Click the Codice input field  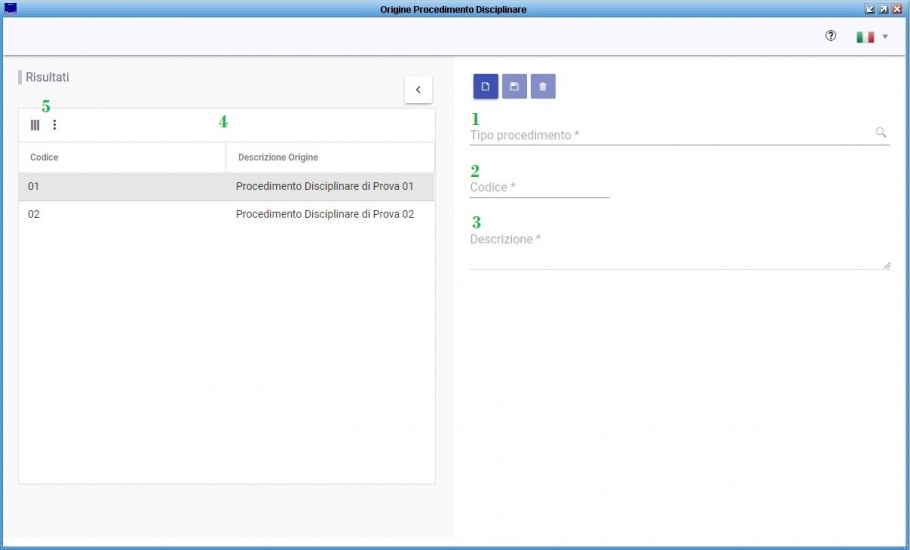pyautogui.click(x=540, y=187)
